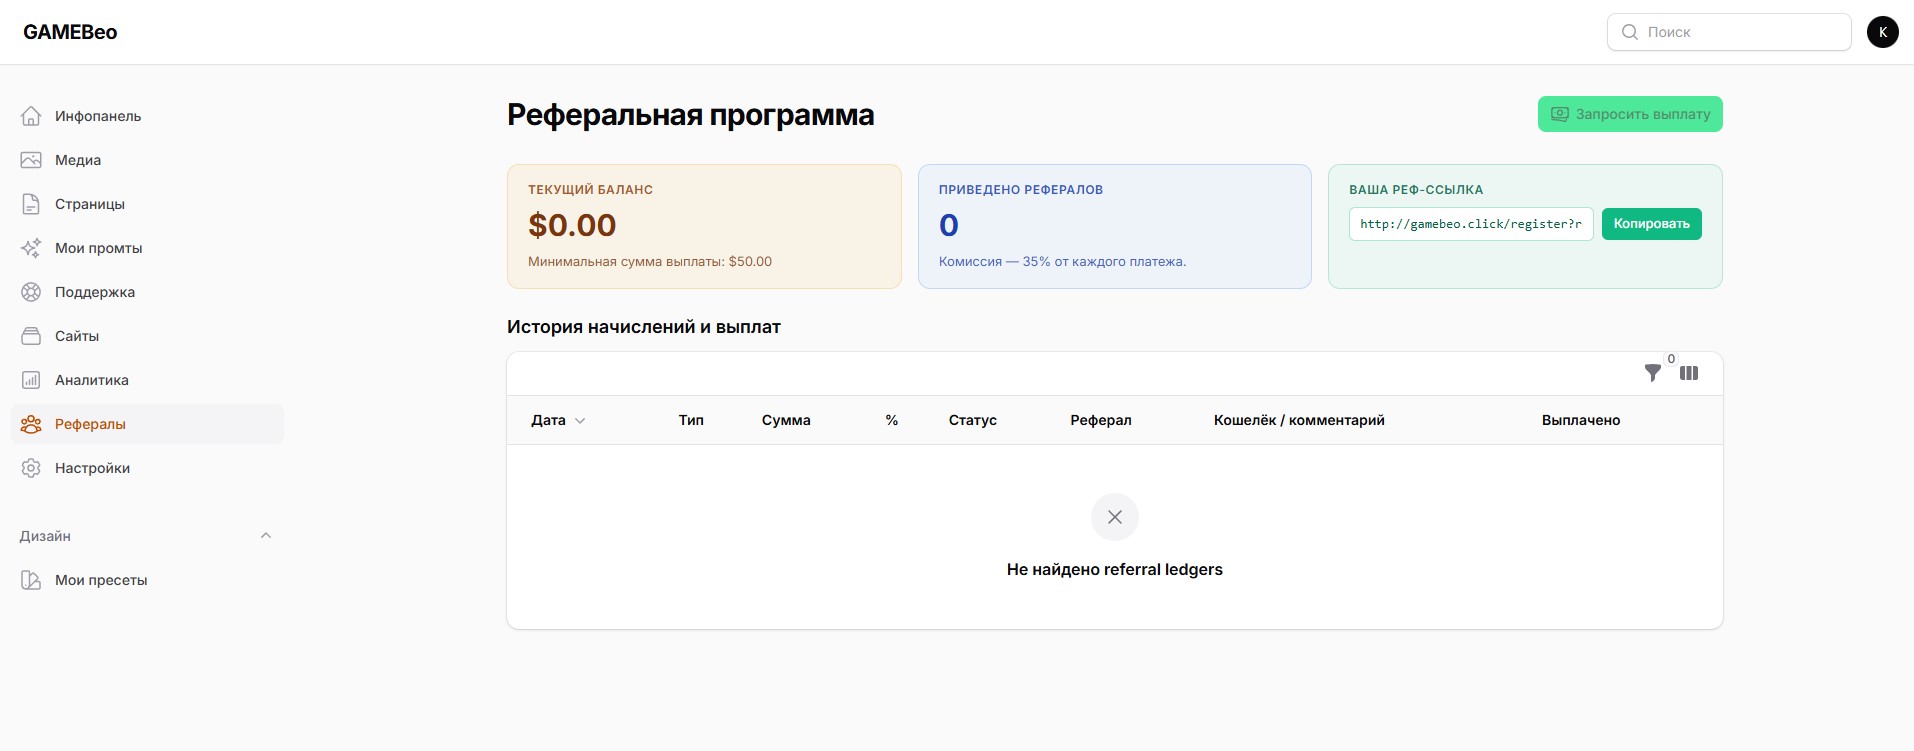The width and height of the screenshot is (1914, 751).
Task: Toggle table columns via columns icon
Action: coord(1689,373)
